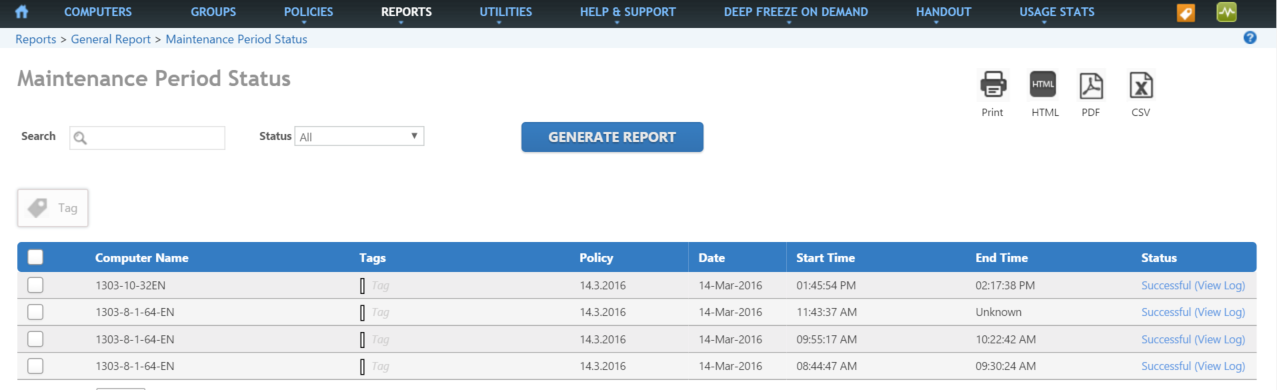
Task: Click the Unknown end time cell
Action: tap(998, 312)
